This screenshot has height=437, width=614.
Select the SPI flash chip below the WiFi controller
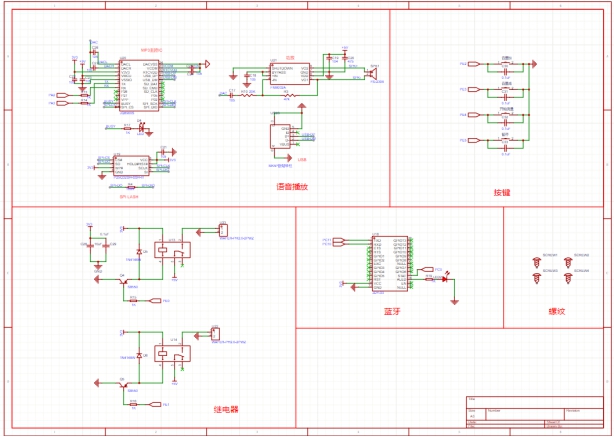click(129, 163)
